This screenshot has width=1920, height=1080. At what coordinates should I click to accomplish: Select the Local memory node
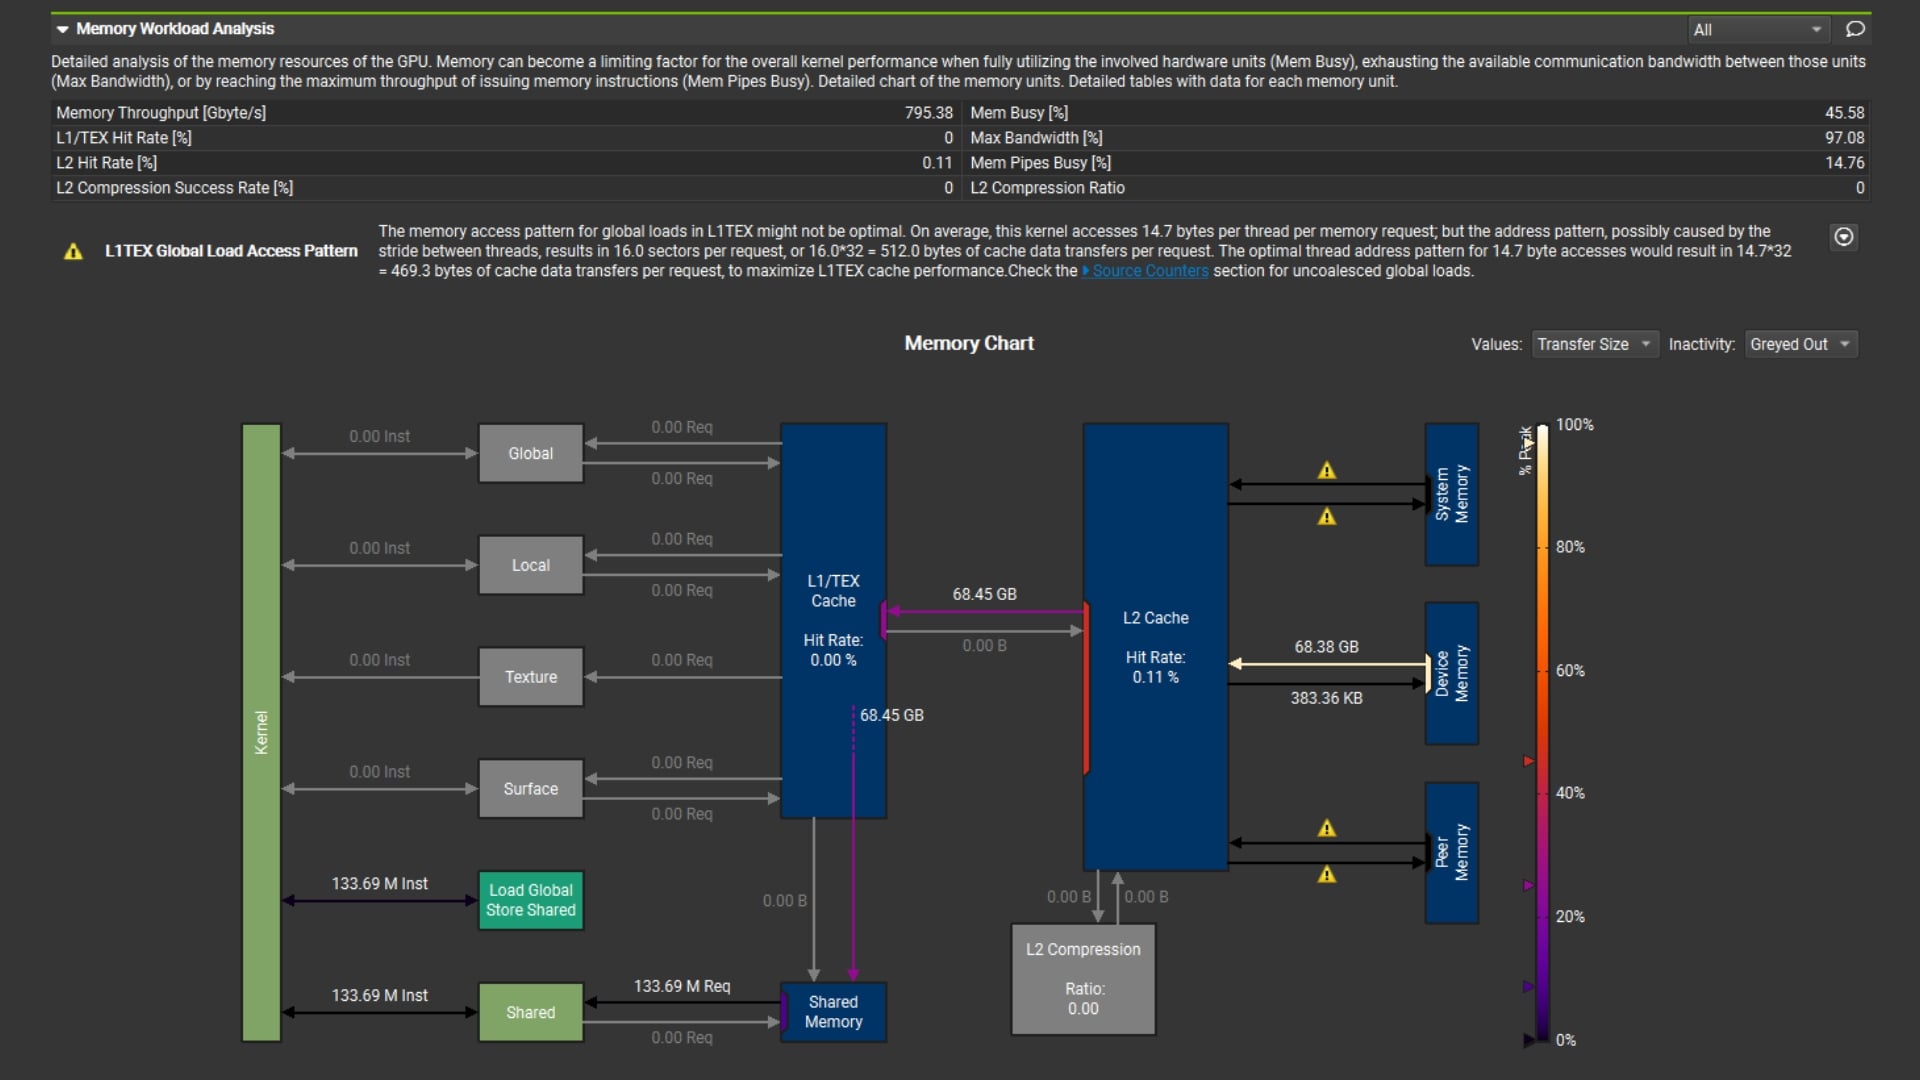[530, 565]
